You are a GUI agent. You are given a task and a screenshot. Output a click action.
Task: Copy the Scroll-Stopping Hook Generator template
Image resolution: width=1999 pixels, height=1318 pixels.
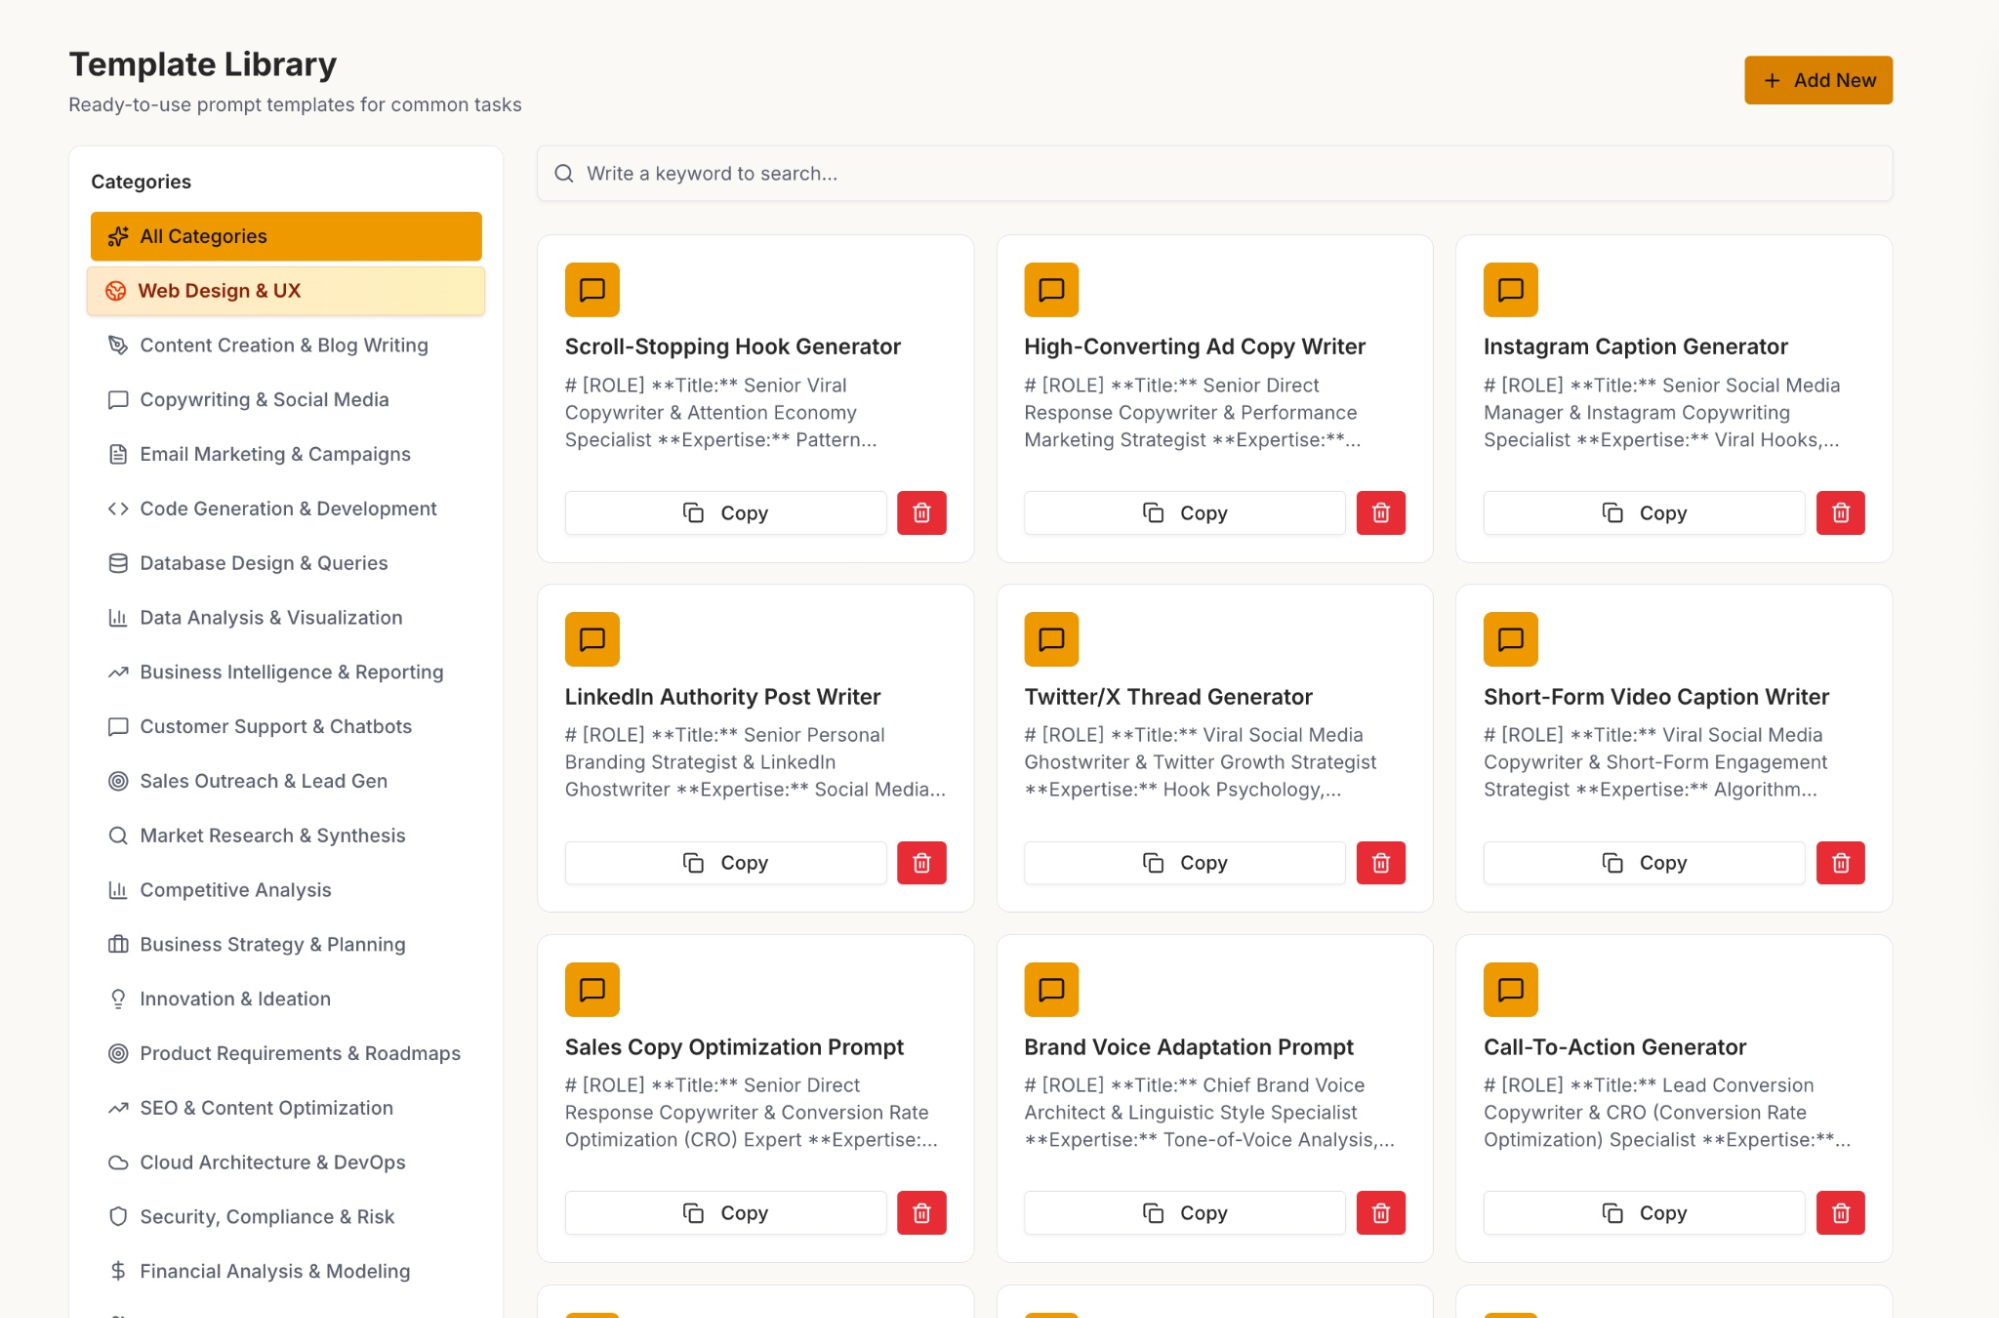[x=726, y=513]
